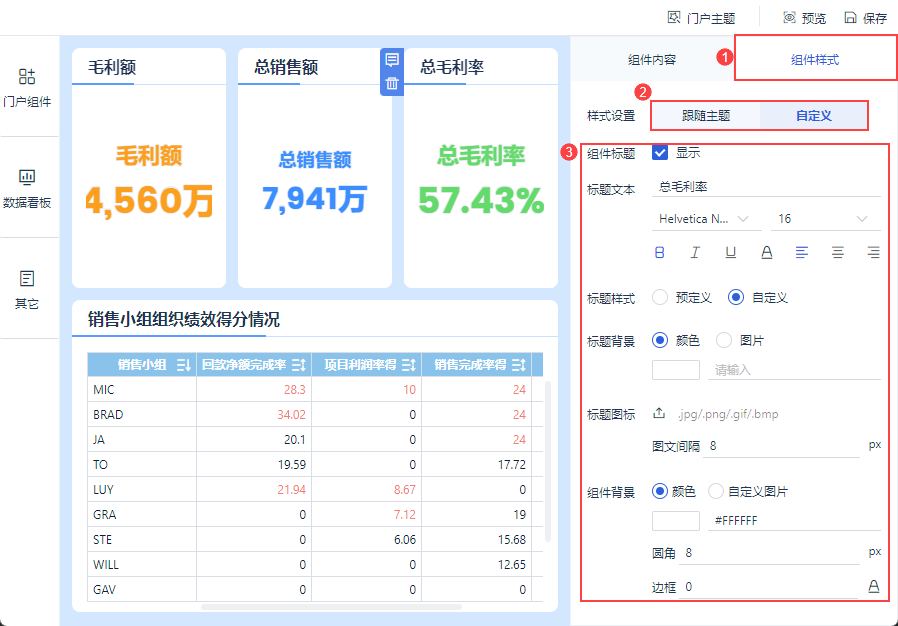This screenshot has width=898, height=626.
Task: Click the comment icon on 总销售额 card
Action: point(392,60)
